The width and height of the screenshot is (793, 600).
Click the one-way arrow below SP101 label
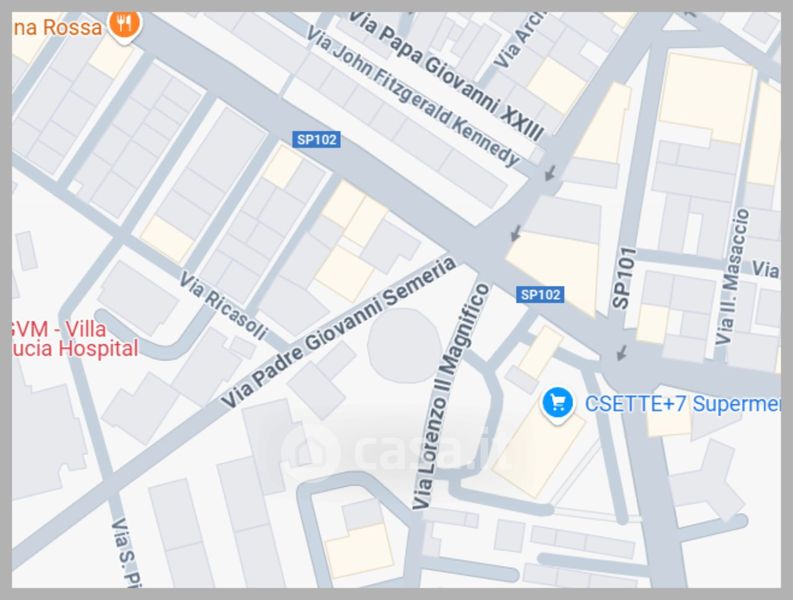click(x=622, y=353)
